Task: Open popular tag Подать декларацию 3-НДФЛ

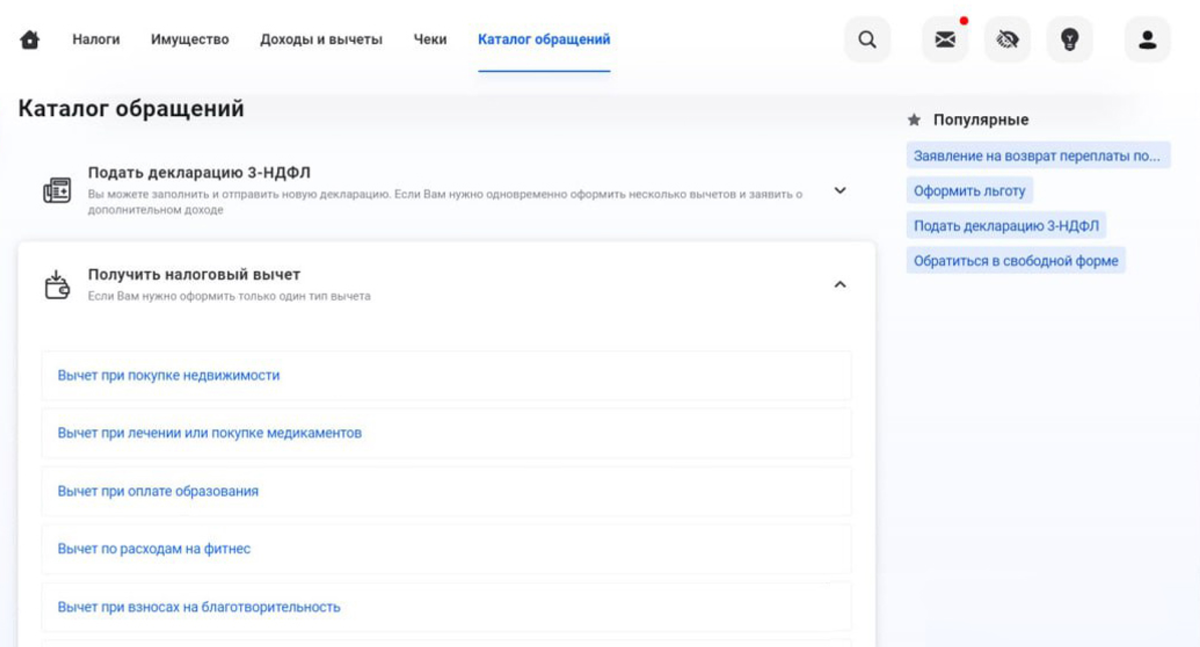Action: (x=1006, y=226)
